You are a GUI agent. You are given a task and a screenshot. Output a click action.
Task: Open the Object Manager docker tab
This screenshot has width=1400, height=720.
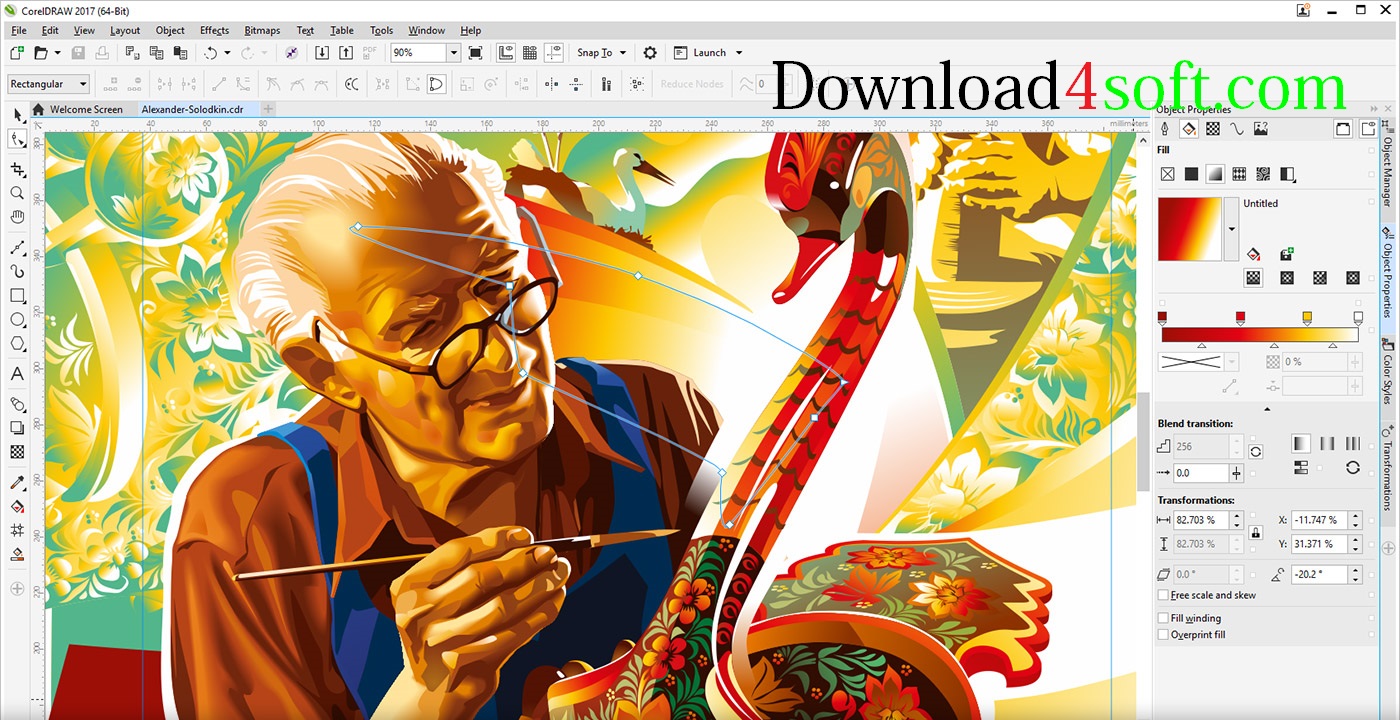pyautogui.click(x=1388, y=166)
